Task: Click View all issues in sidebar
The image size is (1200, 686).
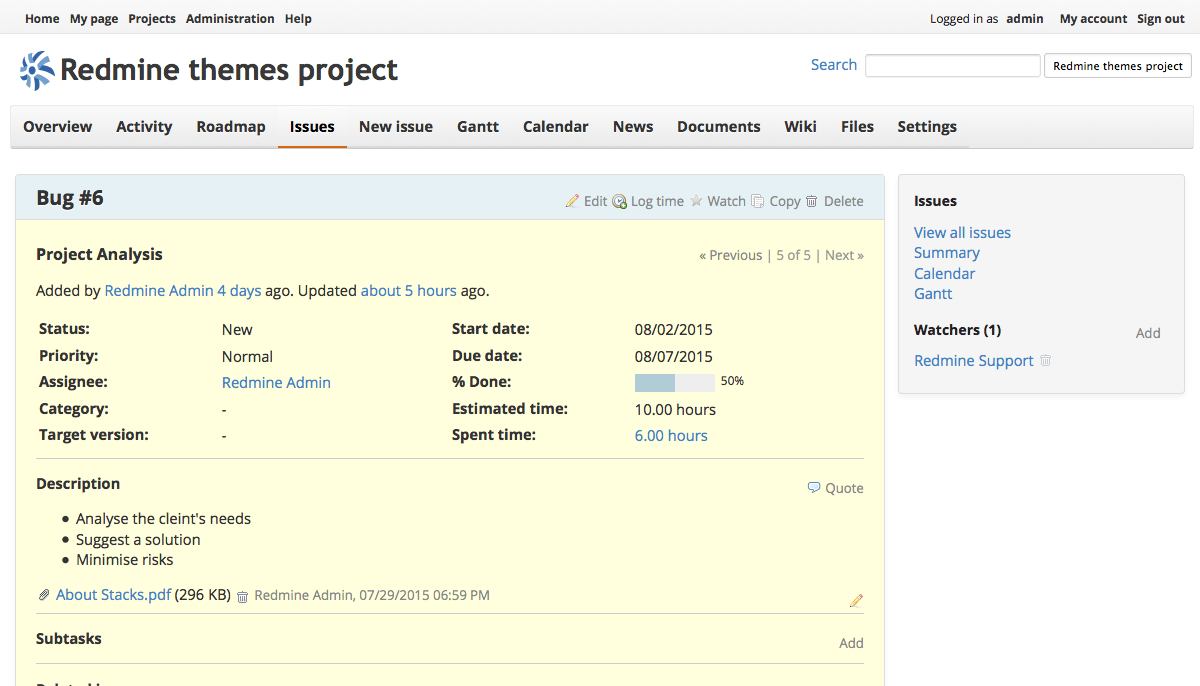Action: 962,233
